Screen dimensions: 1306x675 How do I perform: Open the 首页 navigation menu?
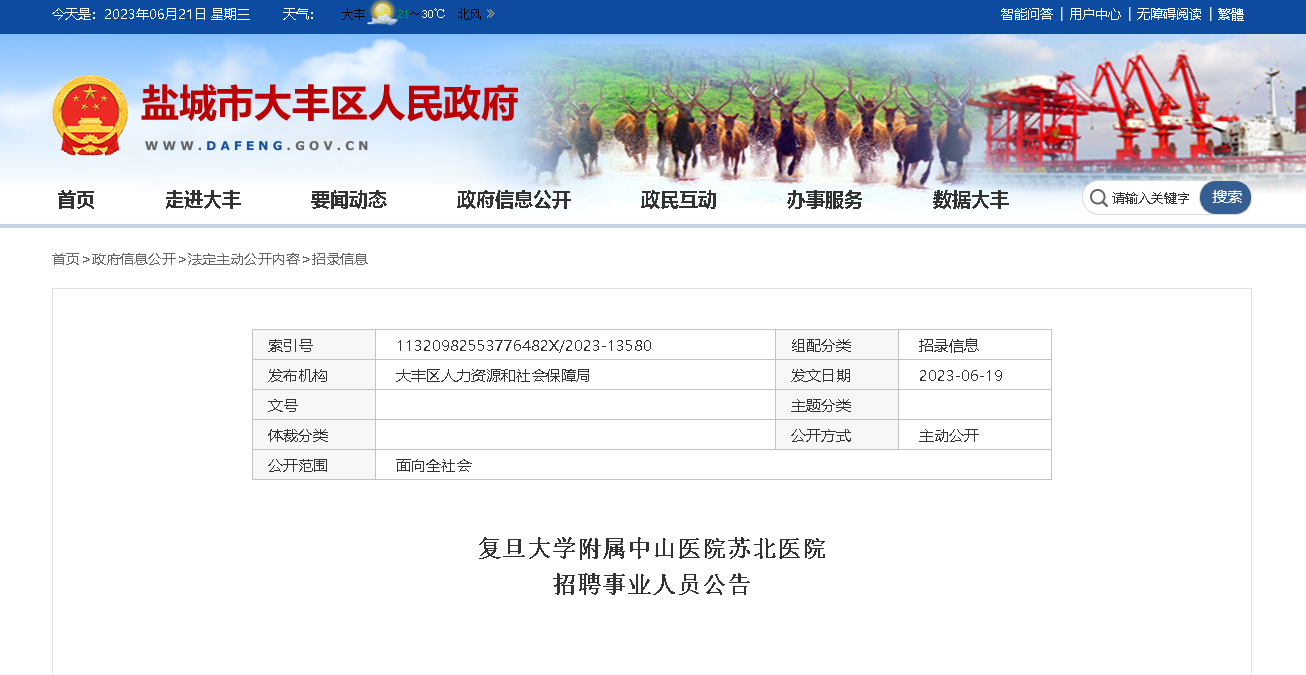tap(76, 200)
